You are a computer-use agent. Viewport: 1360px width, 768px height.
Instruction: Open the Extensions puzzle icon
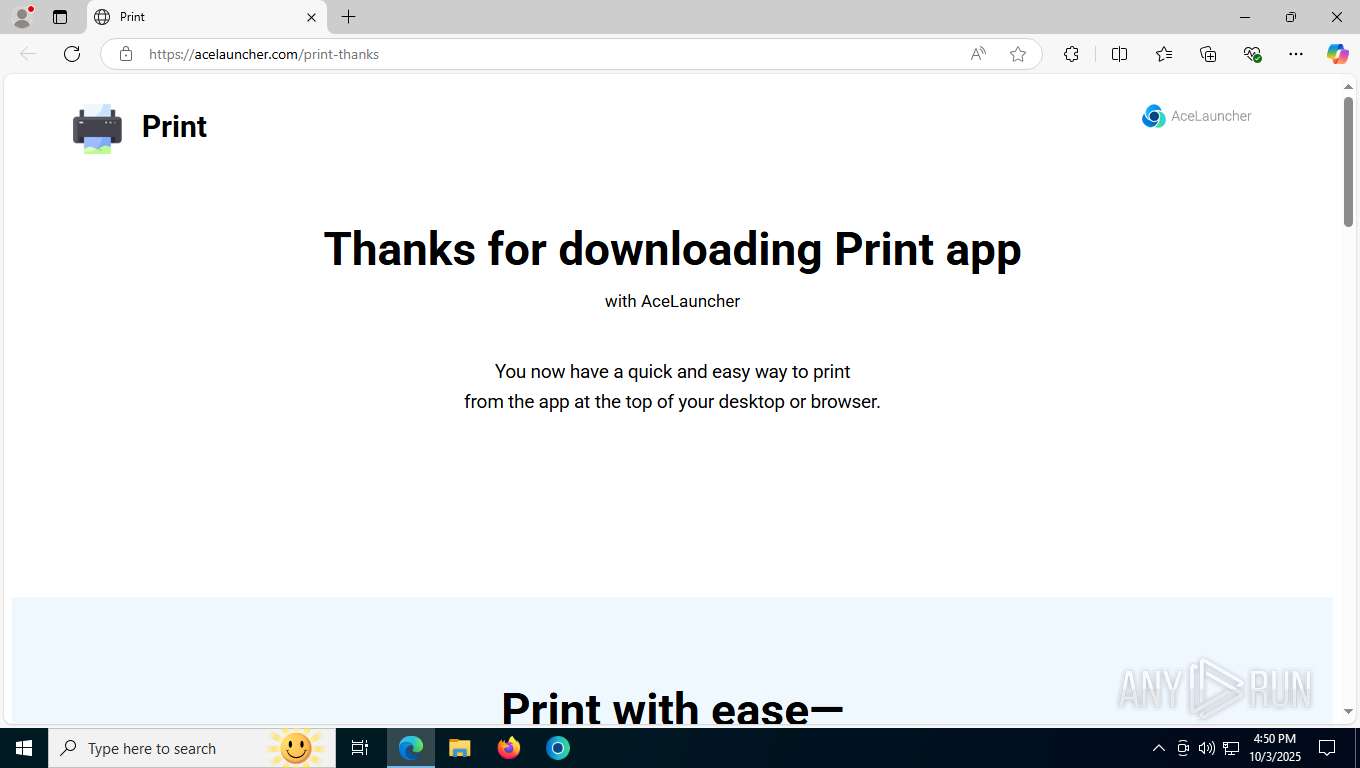[1071, 54]
